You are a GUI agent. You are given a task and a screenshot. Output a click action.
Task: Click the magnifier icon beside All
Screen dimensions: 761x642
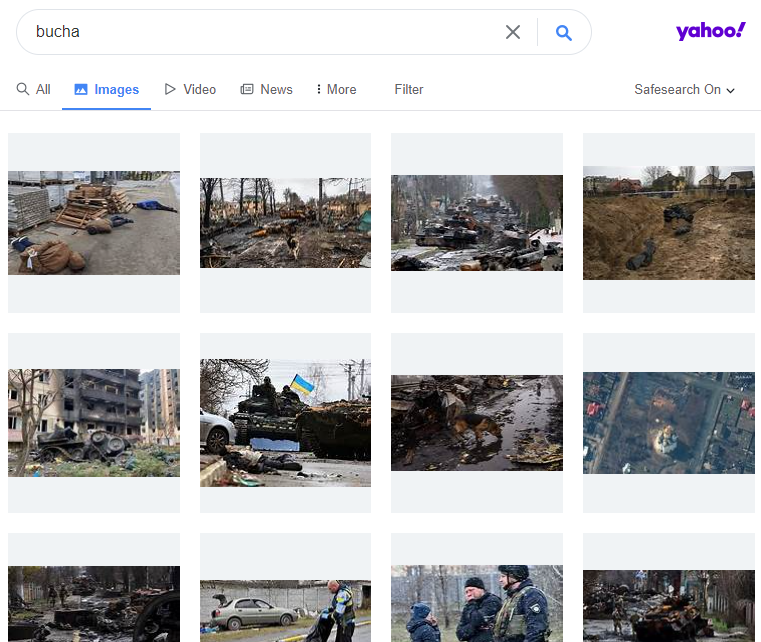tap(23, 89)
